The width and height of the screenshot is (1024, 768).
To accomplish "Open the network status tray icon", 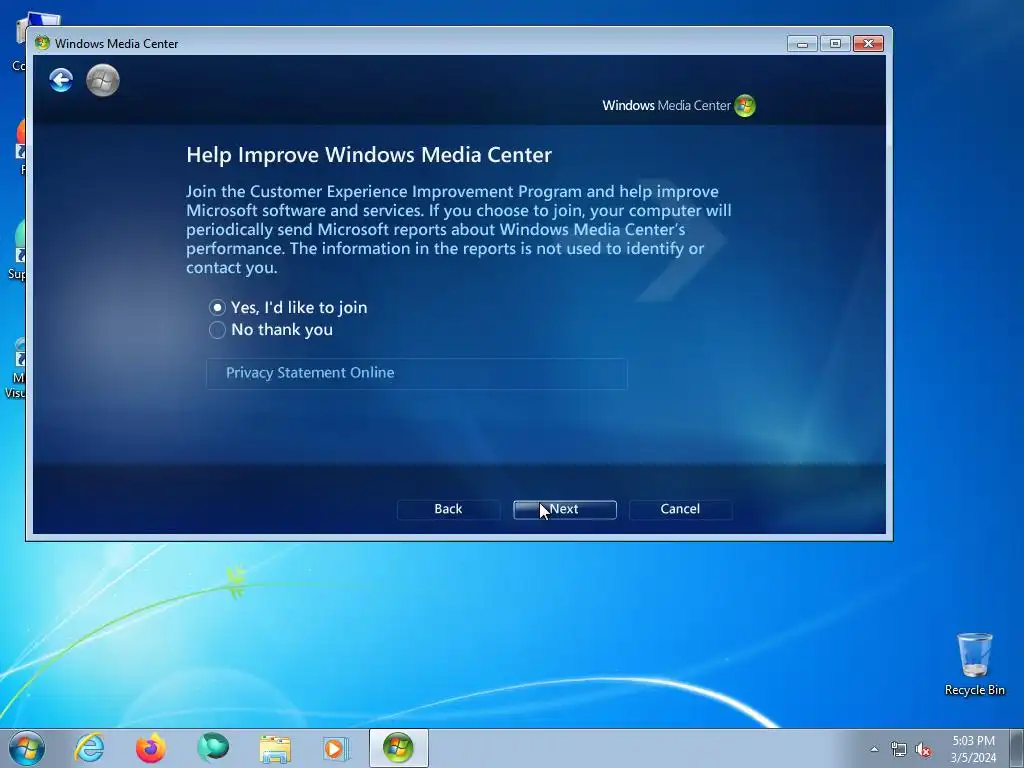I will pyautogui.click(x=899, y=749).
